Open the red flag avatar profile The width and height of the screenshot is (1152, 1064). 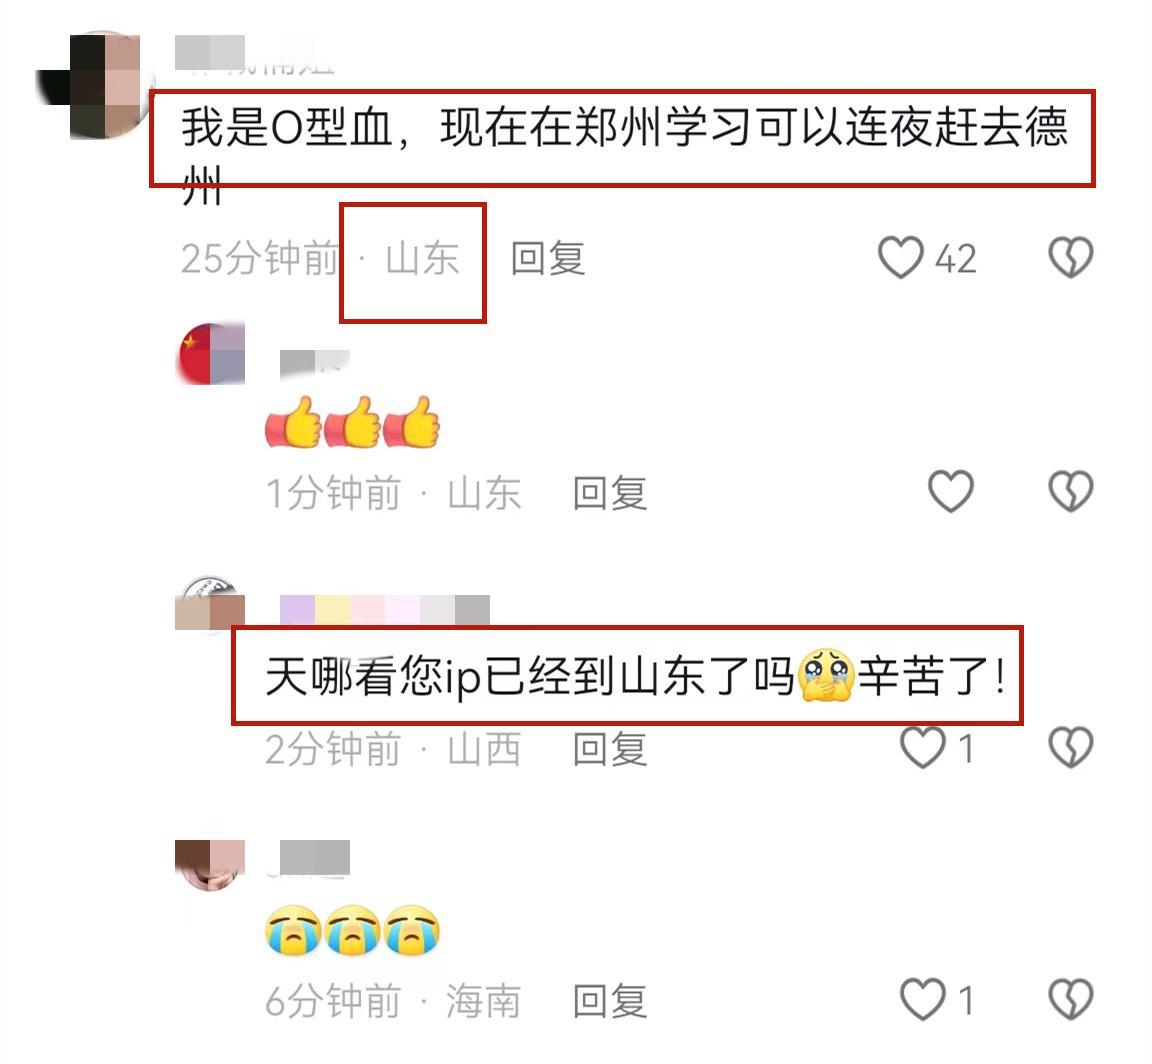coord(211,353)
